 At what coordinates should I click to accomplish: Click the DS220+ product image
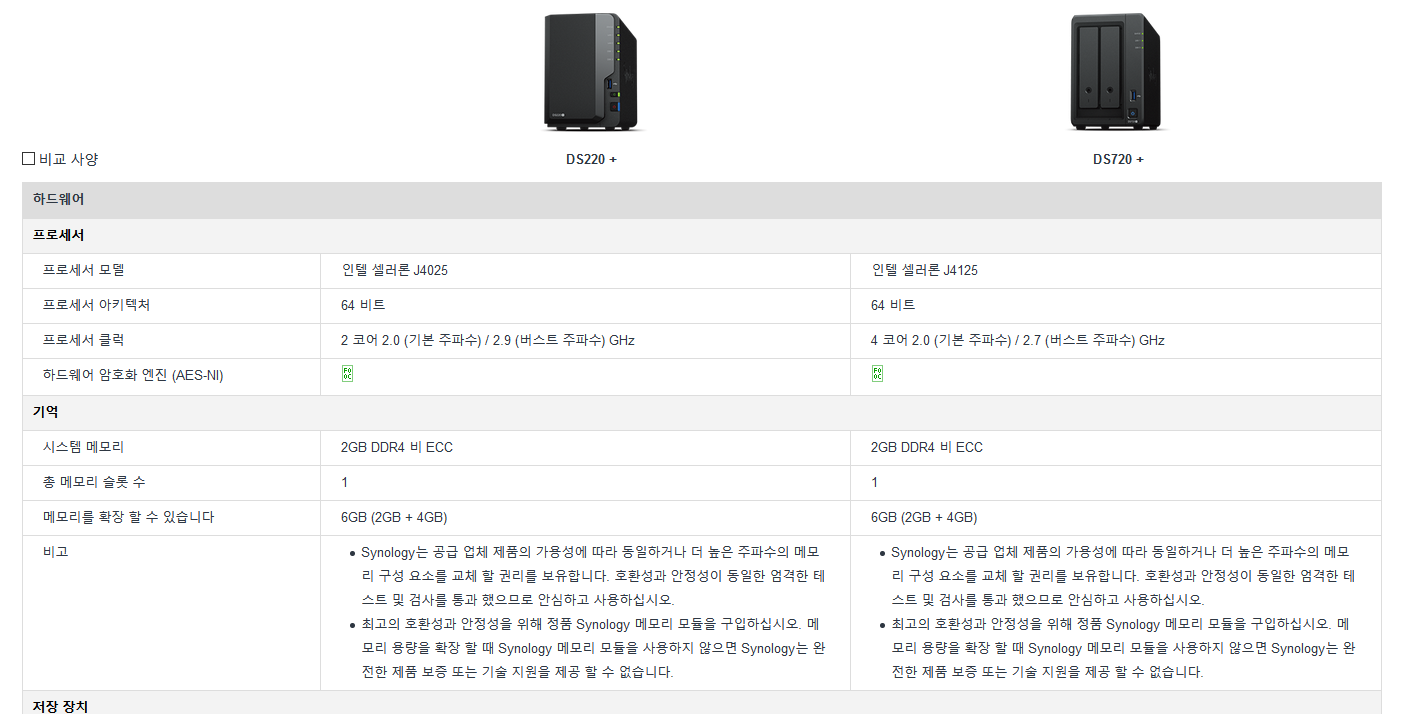pos(590,71)
